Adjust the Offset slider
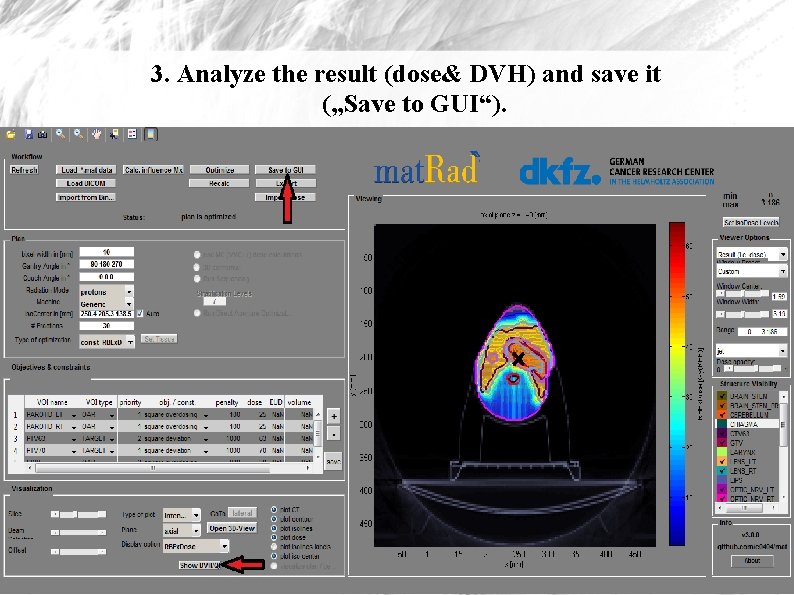Screen dimensions: 794x595 click(78, 551)
